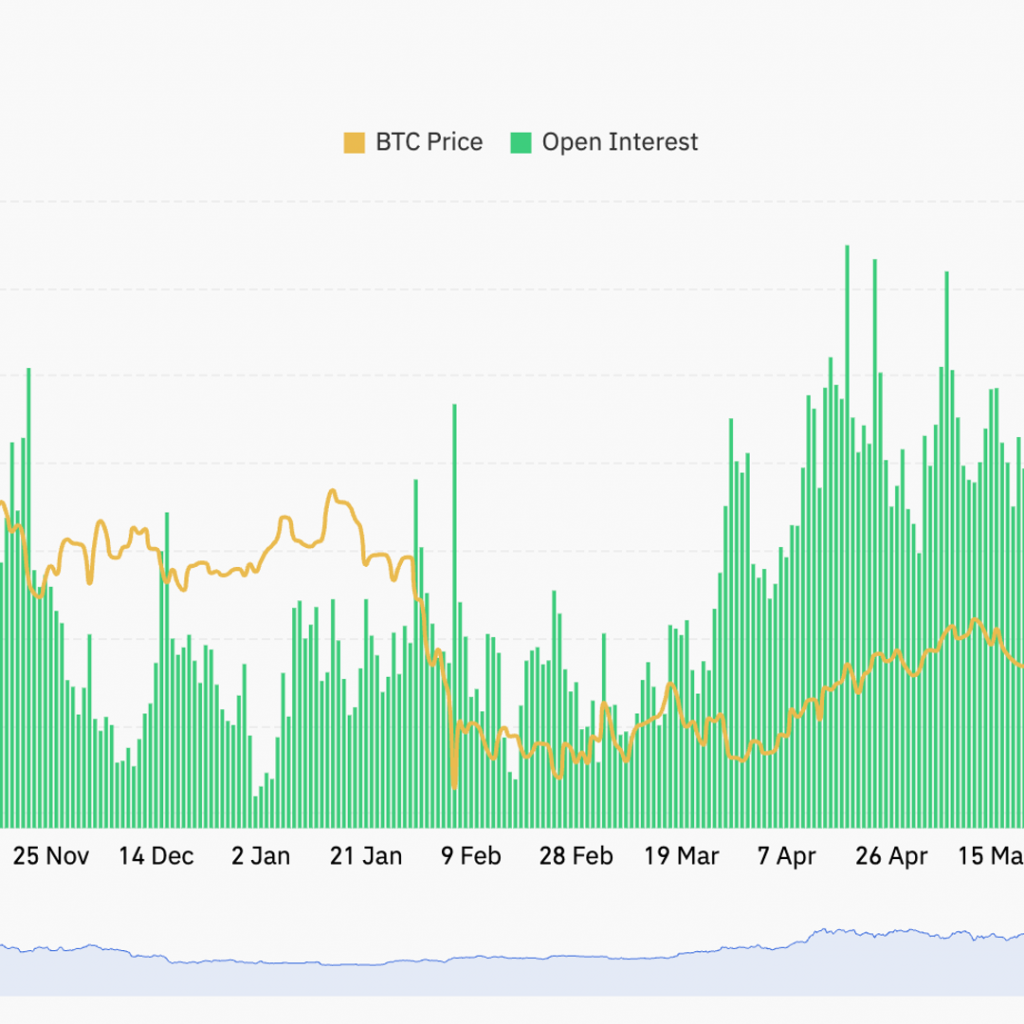Image resolution: width=1024 pixels, height=1024 pixels.
Task: Toggle the BTC Price legend entry
Action: pyautogui.click(x=413, y=142)
